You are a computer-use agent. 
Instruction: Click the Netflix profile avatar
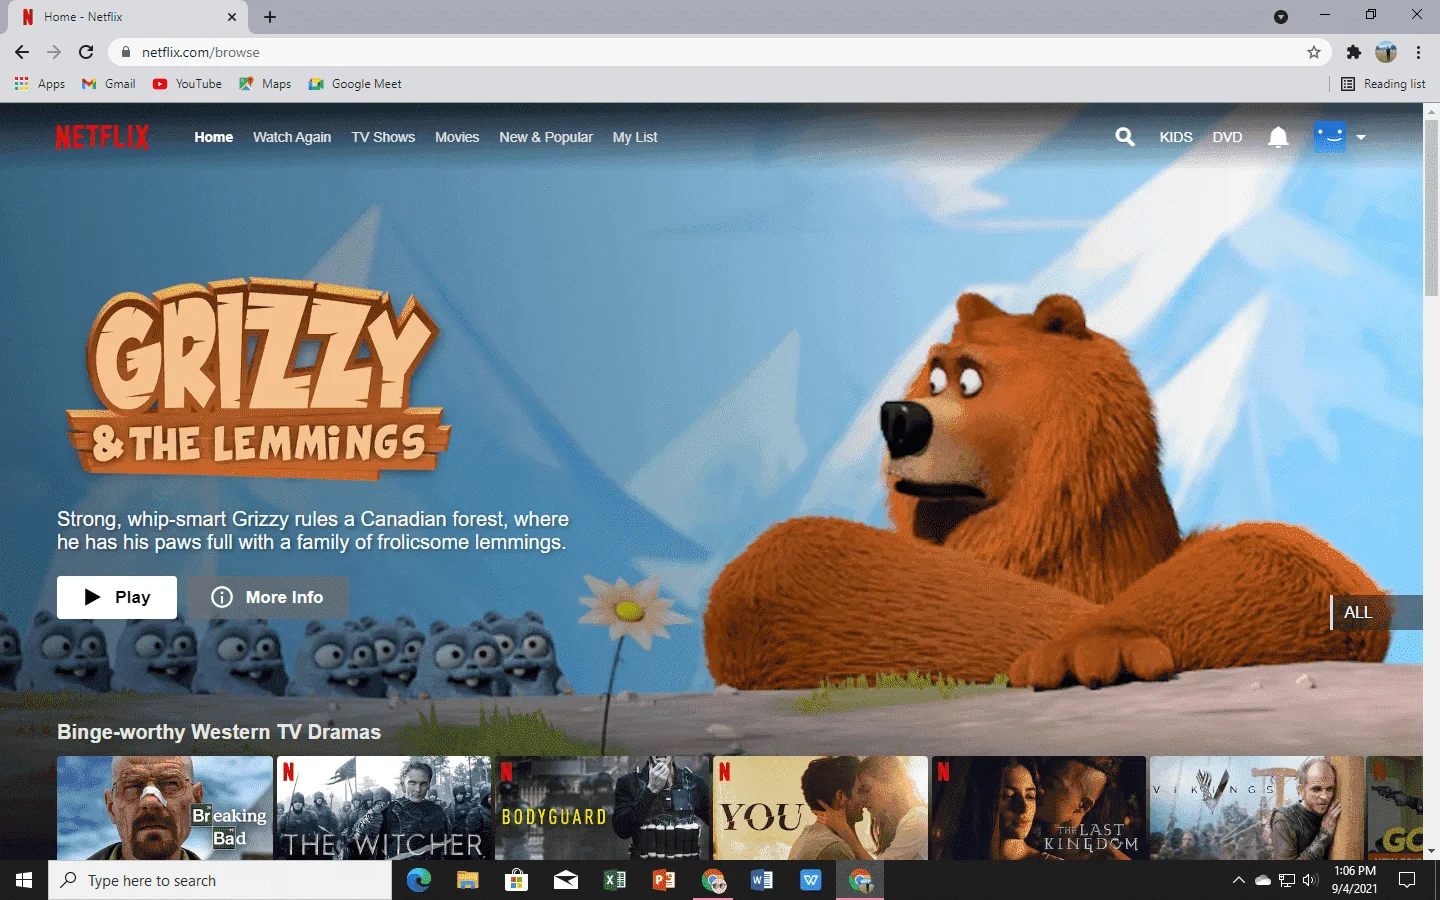tap(1330, 136)
